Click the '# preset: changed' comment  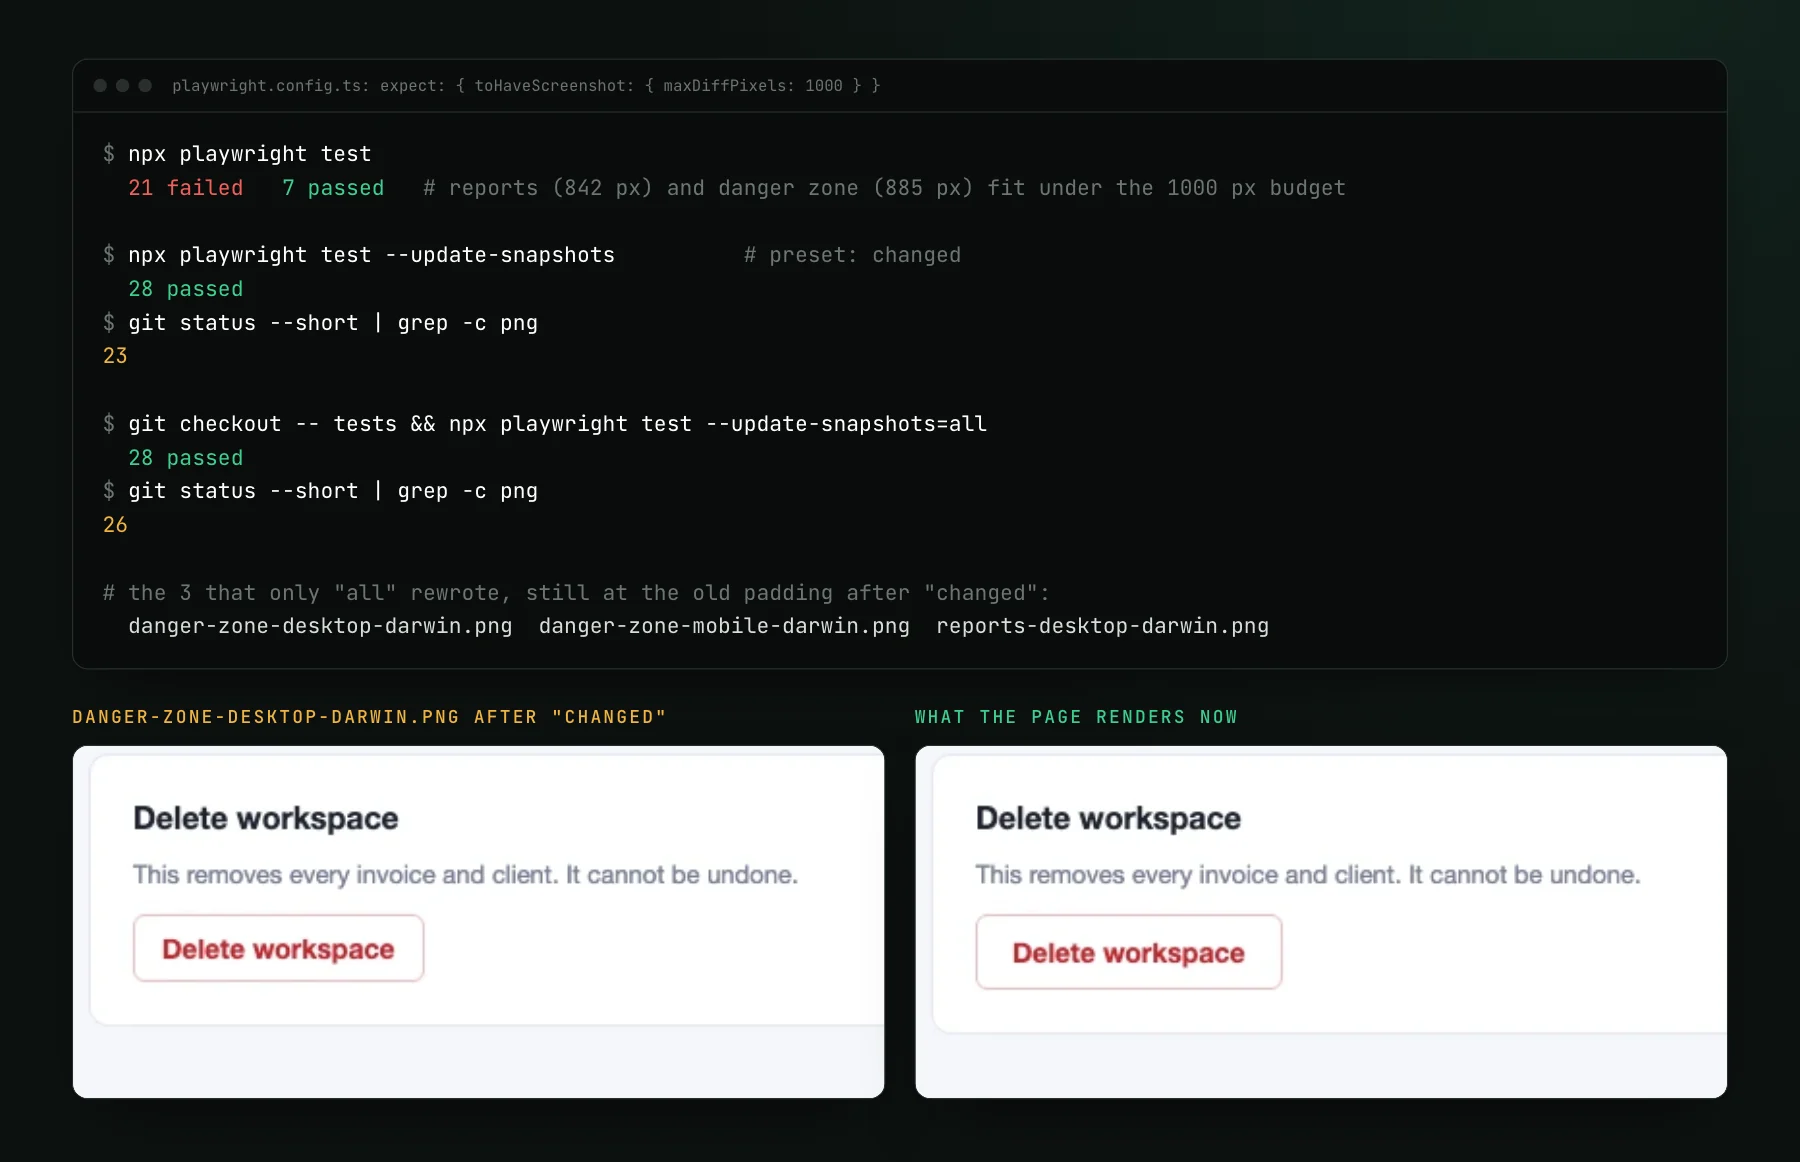click(x=852, y=255)
